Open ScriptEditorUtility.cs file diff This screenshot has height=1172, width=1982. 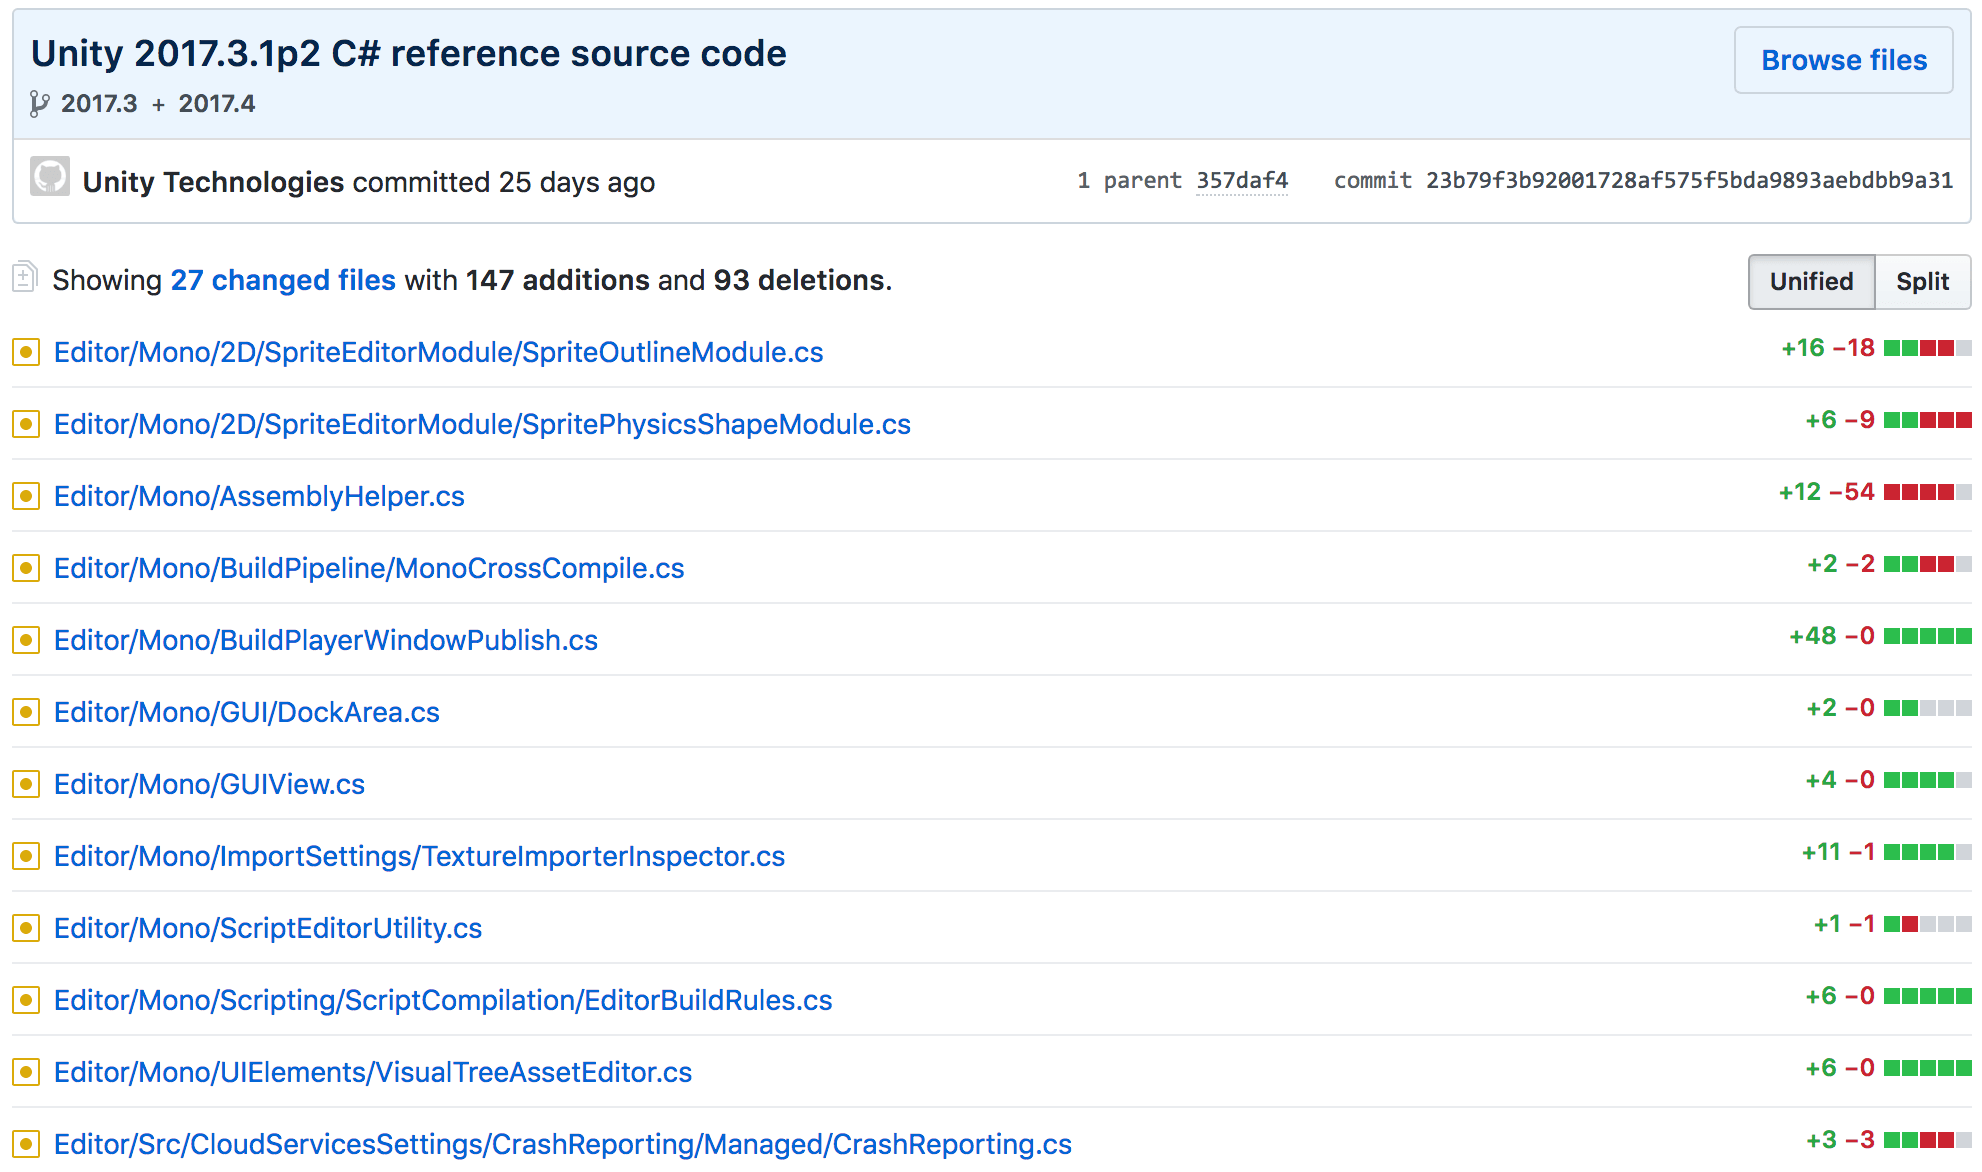pos(268,928)
